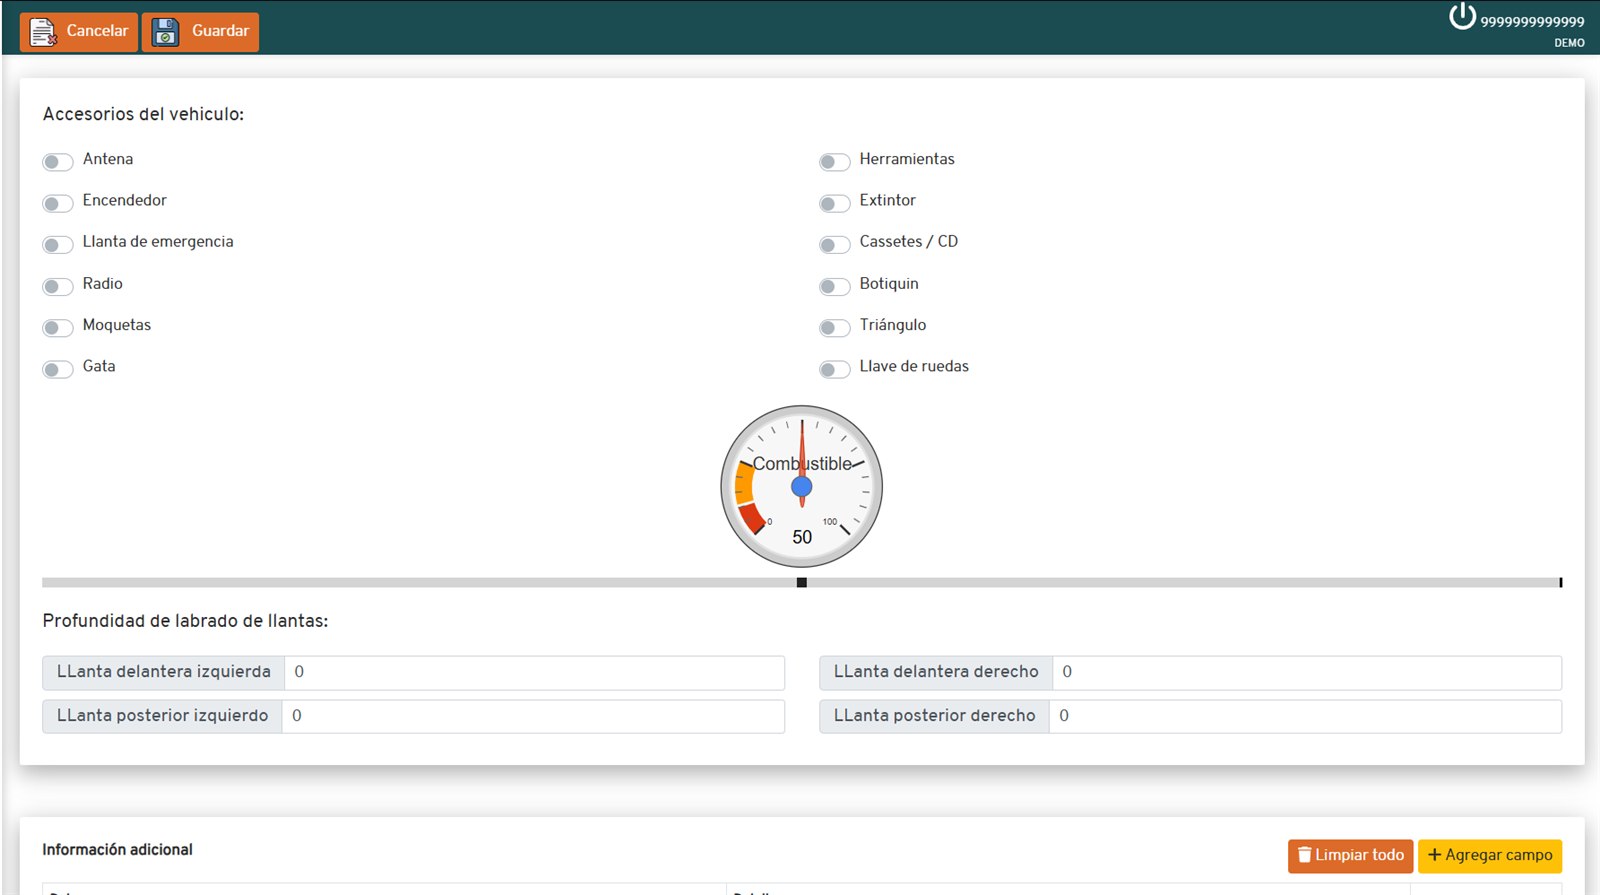Click the Cancelar button
Viewport: 1600px width, 895px height.
tap(79, 32)
